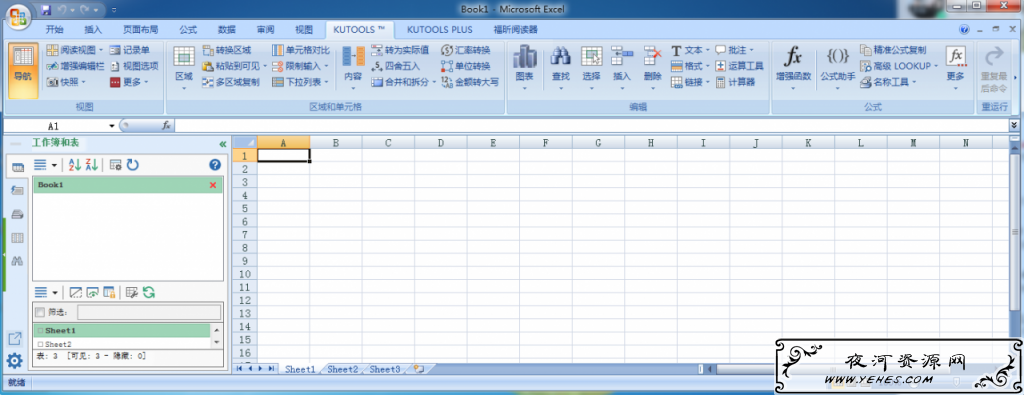Collapse the navigation pane with double chevron

coord(222,144)
